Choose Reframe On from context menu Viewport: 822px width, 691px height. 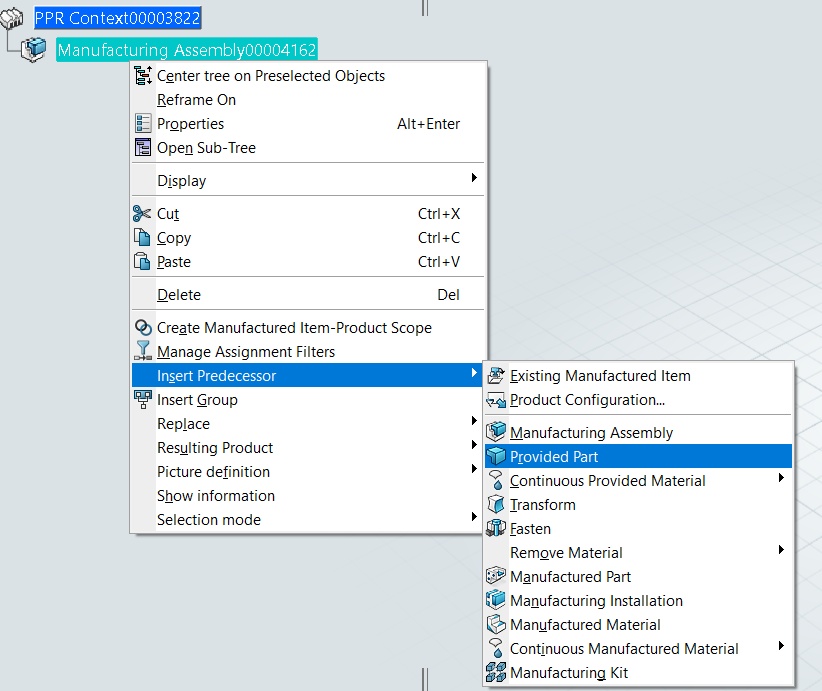[x=307, y=100]
